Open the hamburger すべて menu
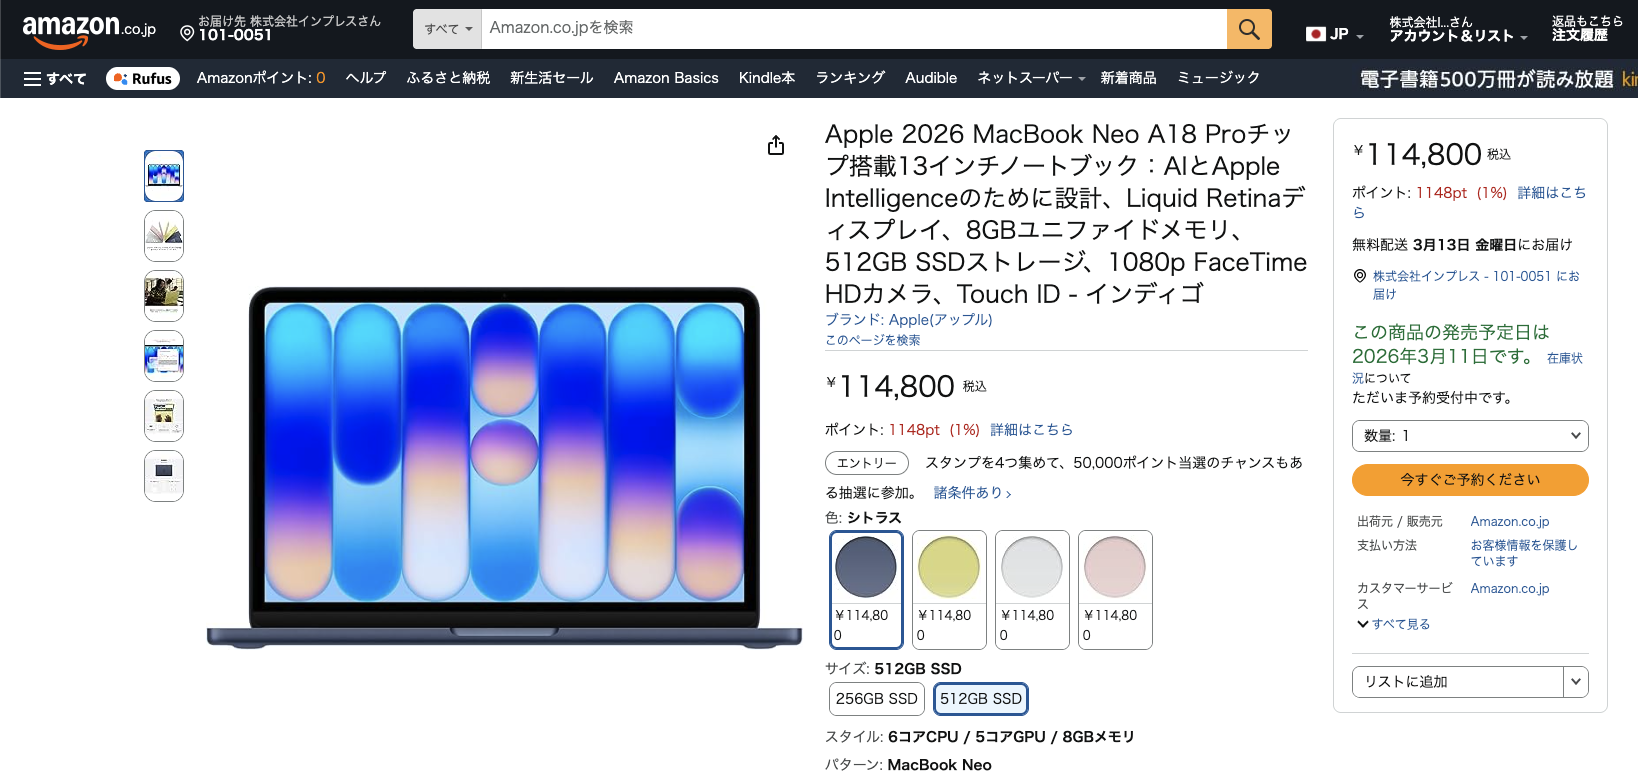1638x782 pixels. tap(55, 78)
